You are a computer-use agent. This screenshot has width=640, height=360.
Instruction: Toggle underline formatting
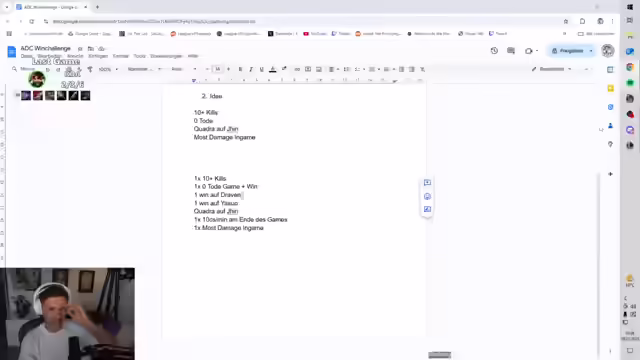(x=262, y=69)
